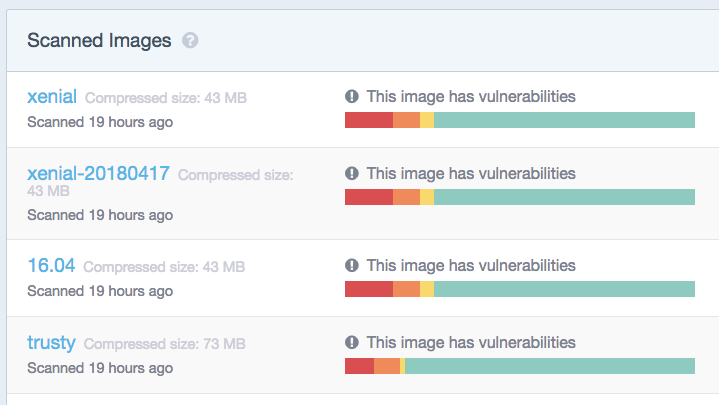Click green segment of 16.04 vulnerability bar
The width and height of the screenshot is (719, 405).
tap(564, 289)
